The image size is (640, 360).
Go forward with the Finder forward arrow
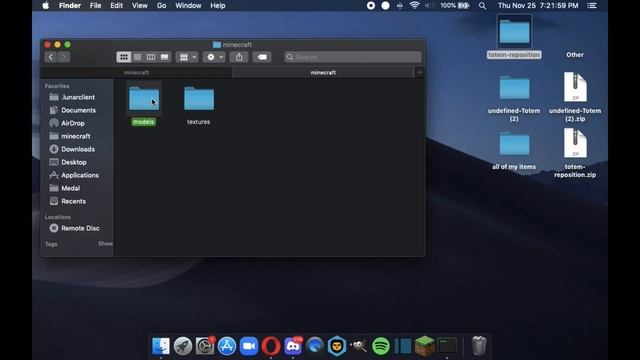tap(64, 57)
